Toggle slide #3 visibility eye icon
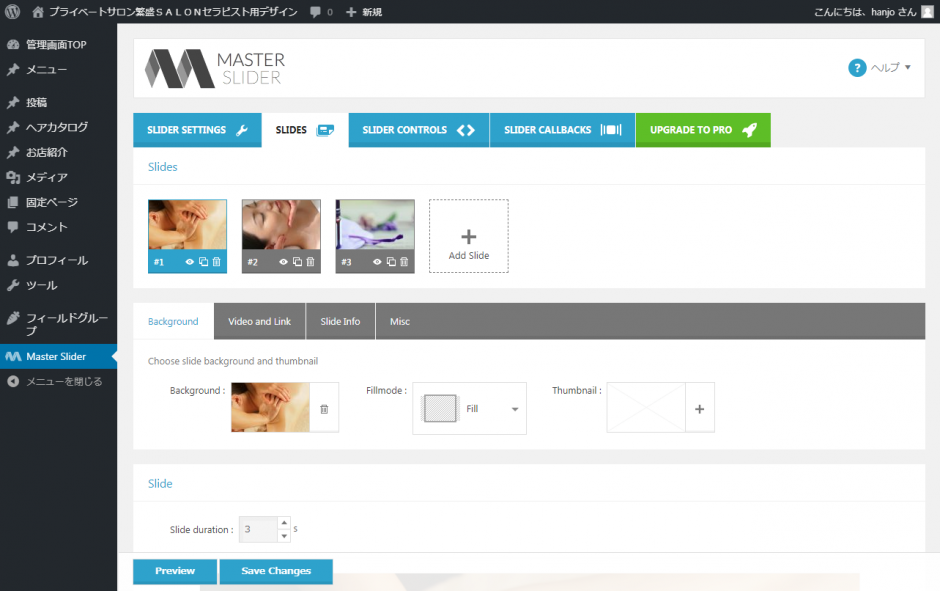This screenshot has height=591, width=940. [377, 262]
